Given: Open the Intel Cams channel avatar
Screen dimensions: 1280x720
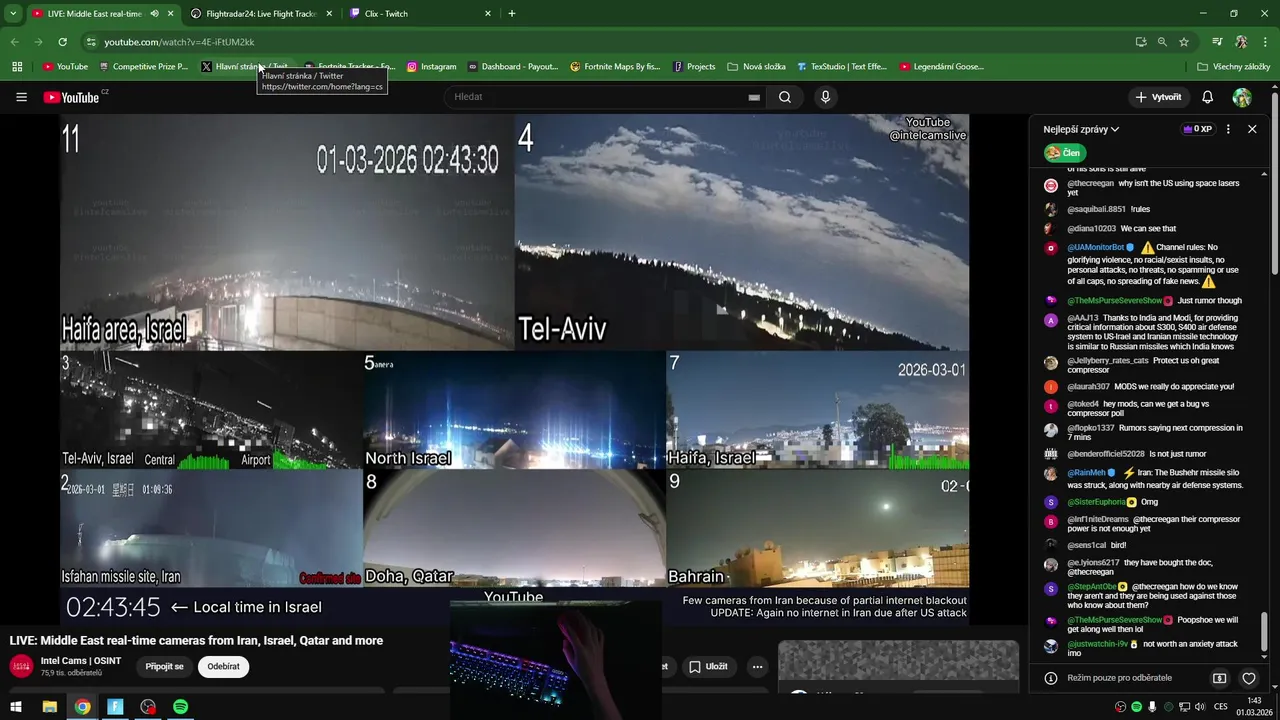Looking at the screenshot, I should [21, 666].
